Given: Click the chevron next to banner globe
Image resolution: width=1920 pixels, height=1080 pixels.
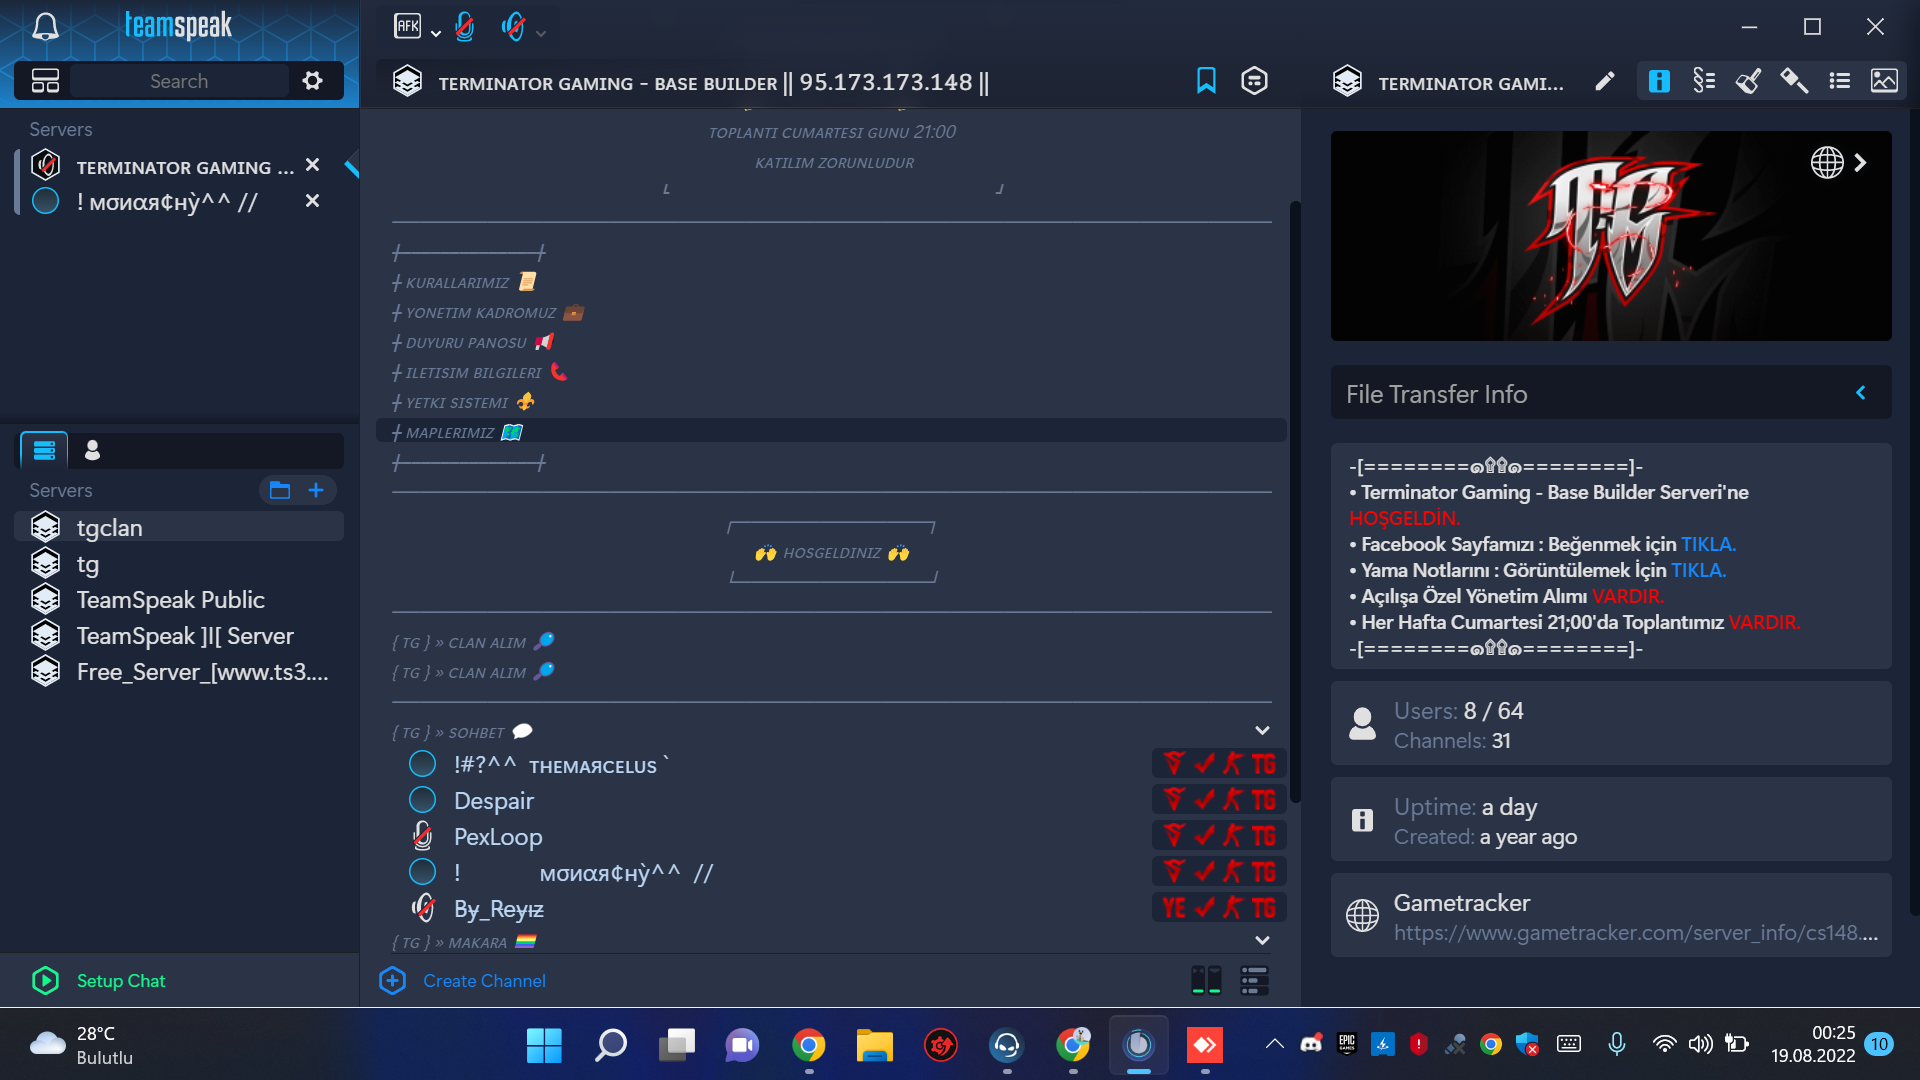Looking at the screenshot, I should (1860, 162).
